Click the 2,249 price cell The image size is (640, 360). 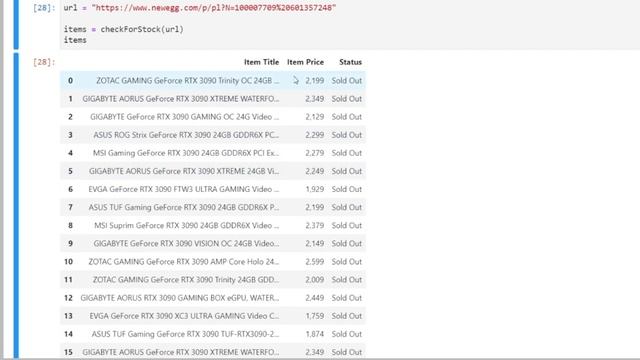tap(314, 171)
